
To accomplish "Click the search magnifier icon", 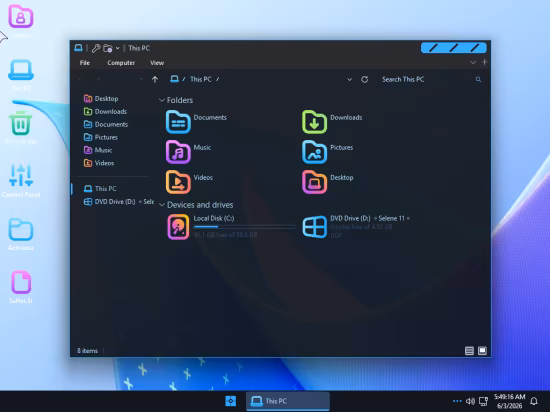I will (x=478, y=80).
